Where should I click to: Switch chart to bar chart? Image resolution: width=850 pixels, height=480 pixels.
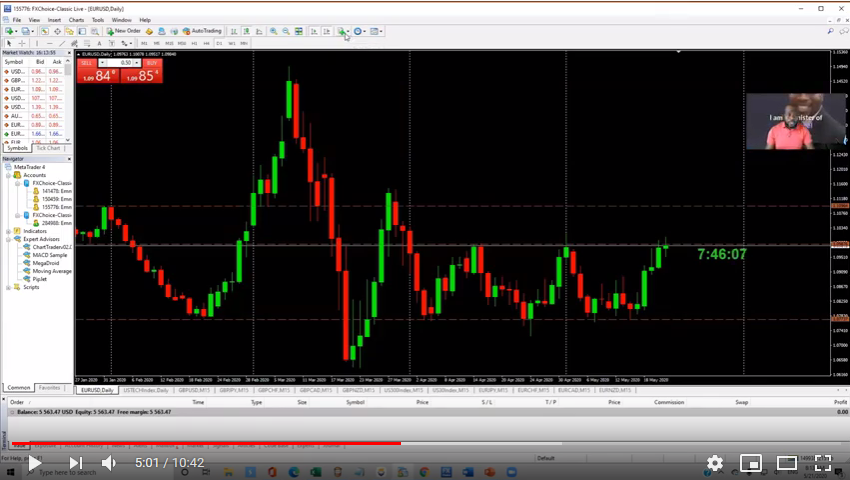pos(234,31)
